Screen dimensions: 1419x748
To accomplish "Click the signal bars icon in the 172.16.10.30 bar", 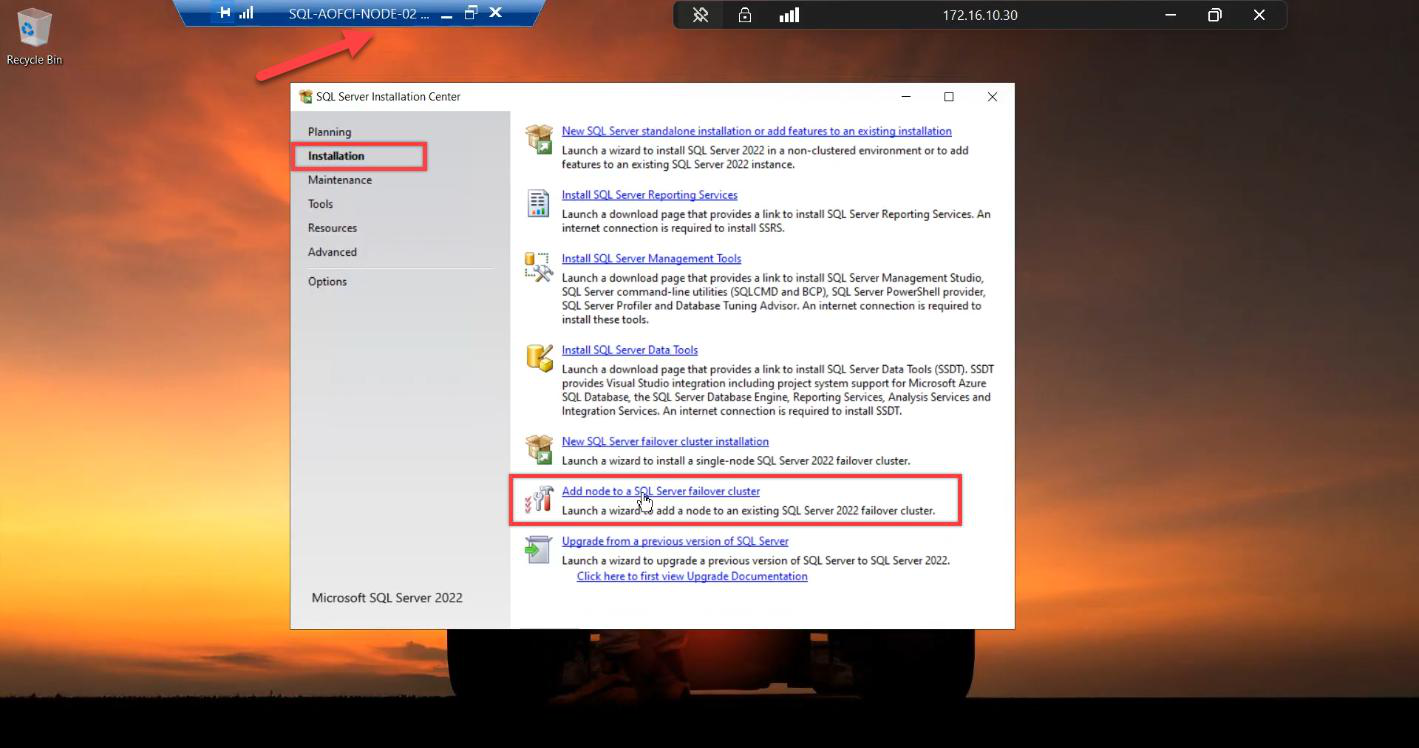I will point(789,15).
